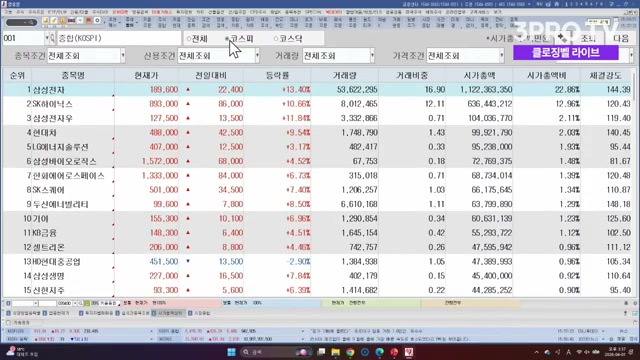
Task: Sort by the 종목명 column header
Action: click(73, 76)
